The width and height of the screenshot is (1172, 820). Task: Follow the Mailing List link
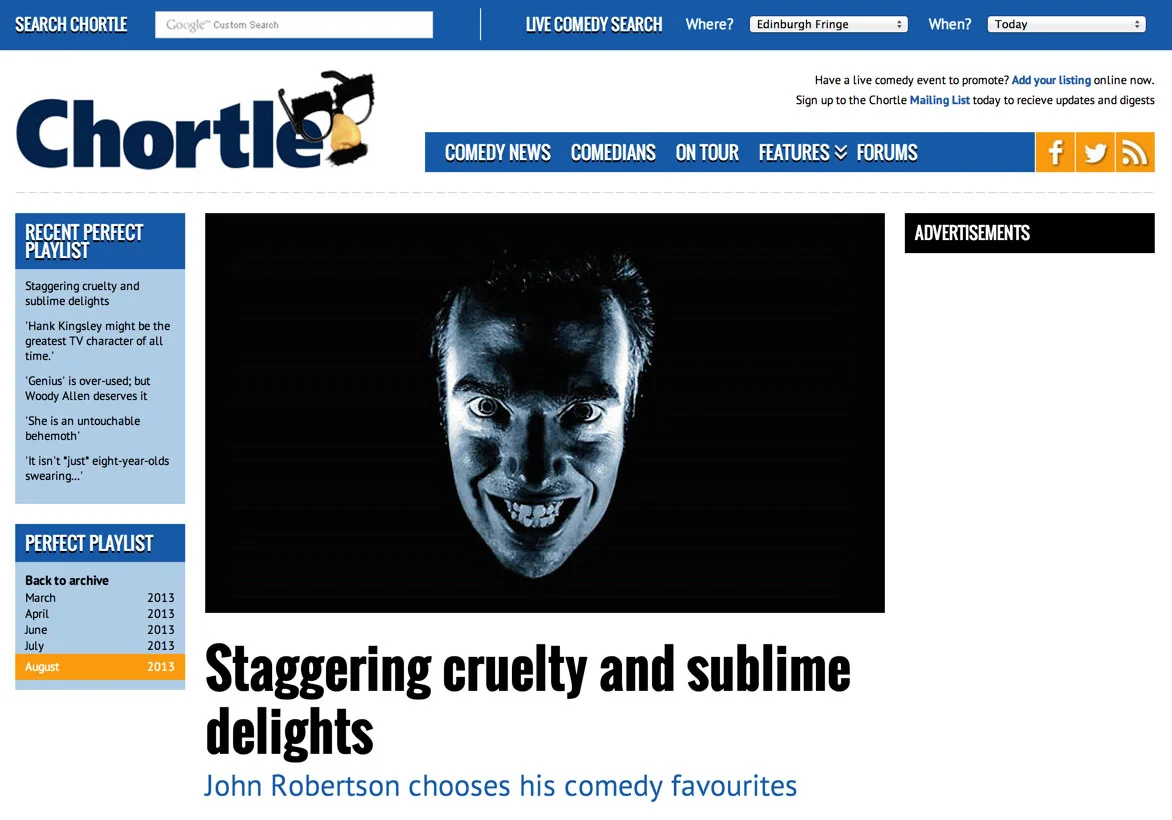[940, 100]
